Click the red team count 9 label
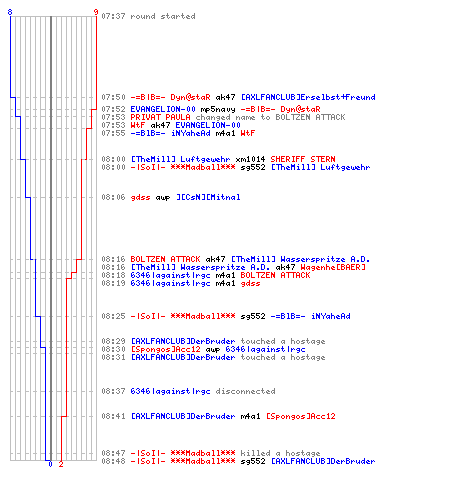The image size is (450, 500). pos(96,12)
